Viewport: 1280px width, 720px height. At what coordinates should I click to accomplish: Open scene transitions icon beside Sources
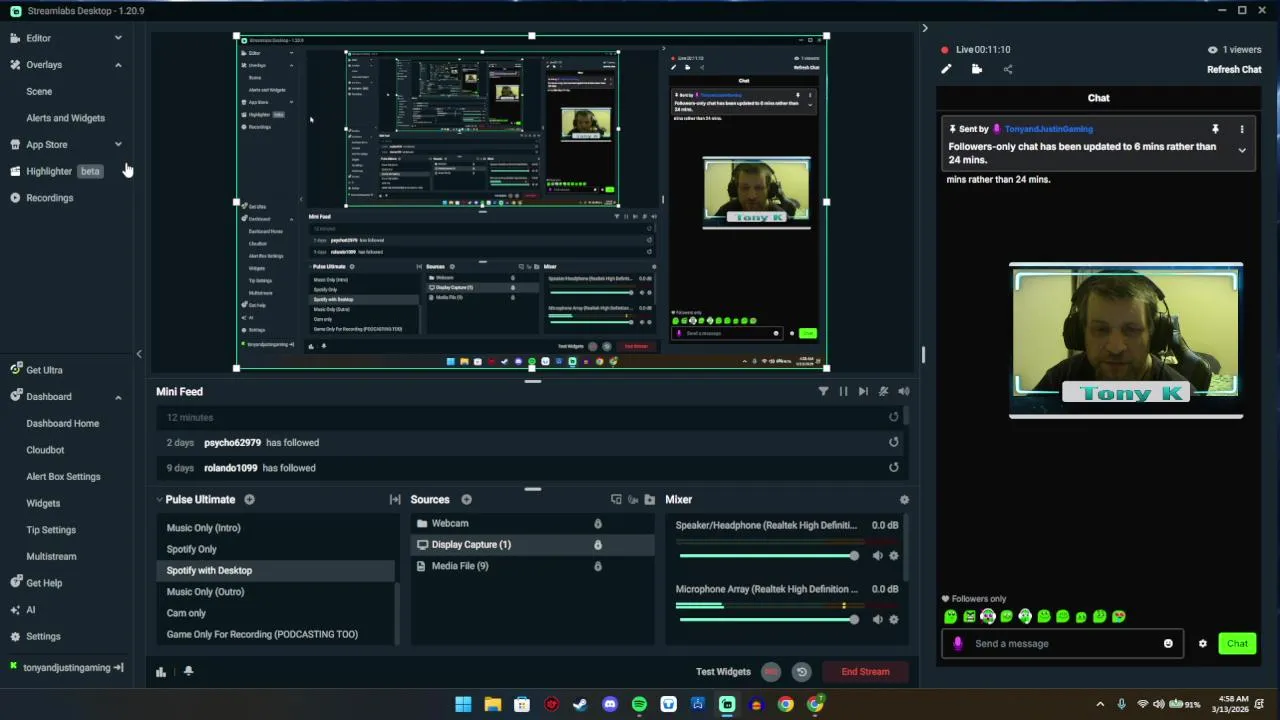click(x=395, y=499)
